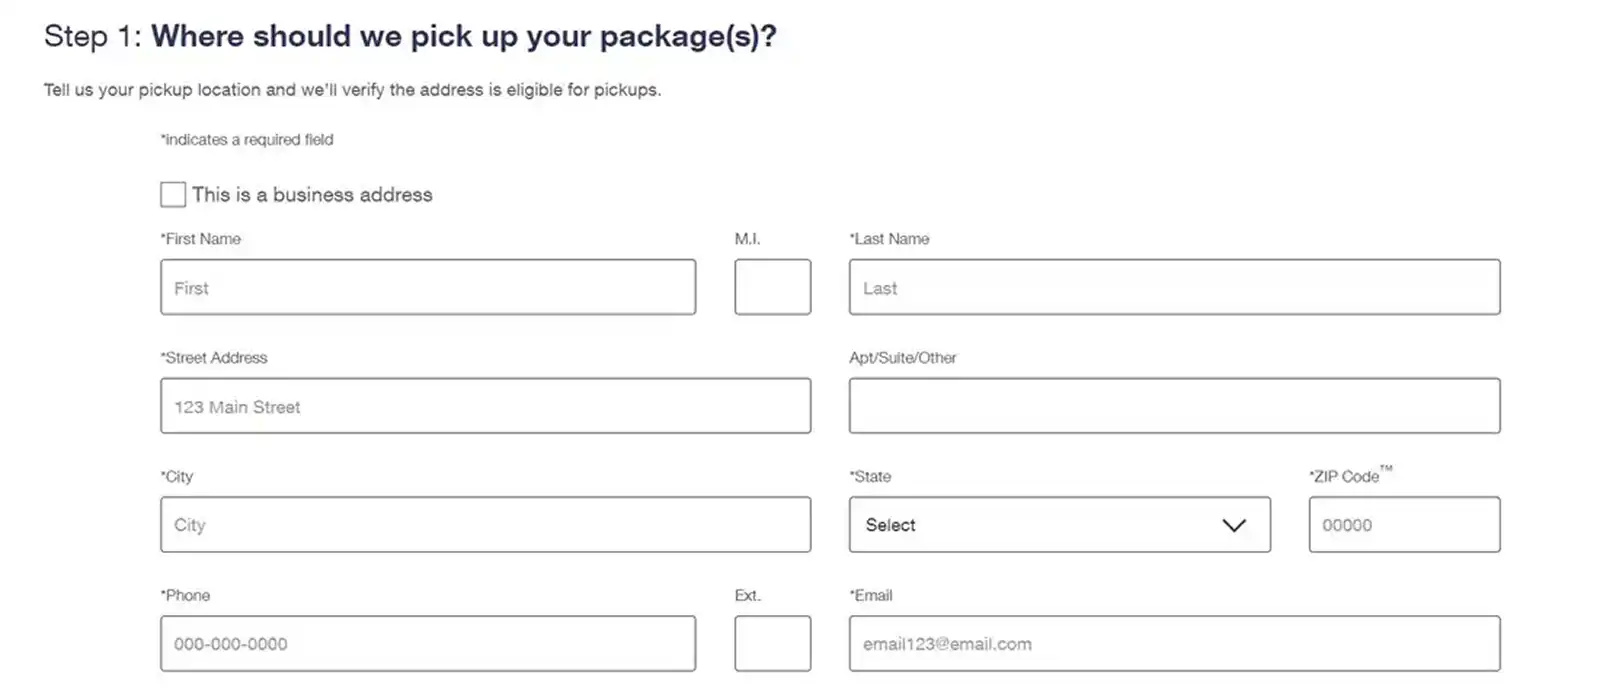Click the Email input field

(1174, 644)
